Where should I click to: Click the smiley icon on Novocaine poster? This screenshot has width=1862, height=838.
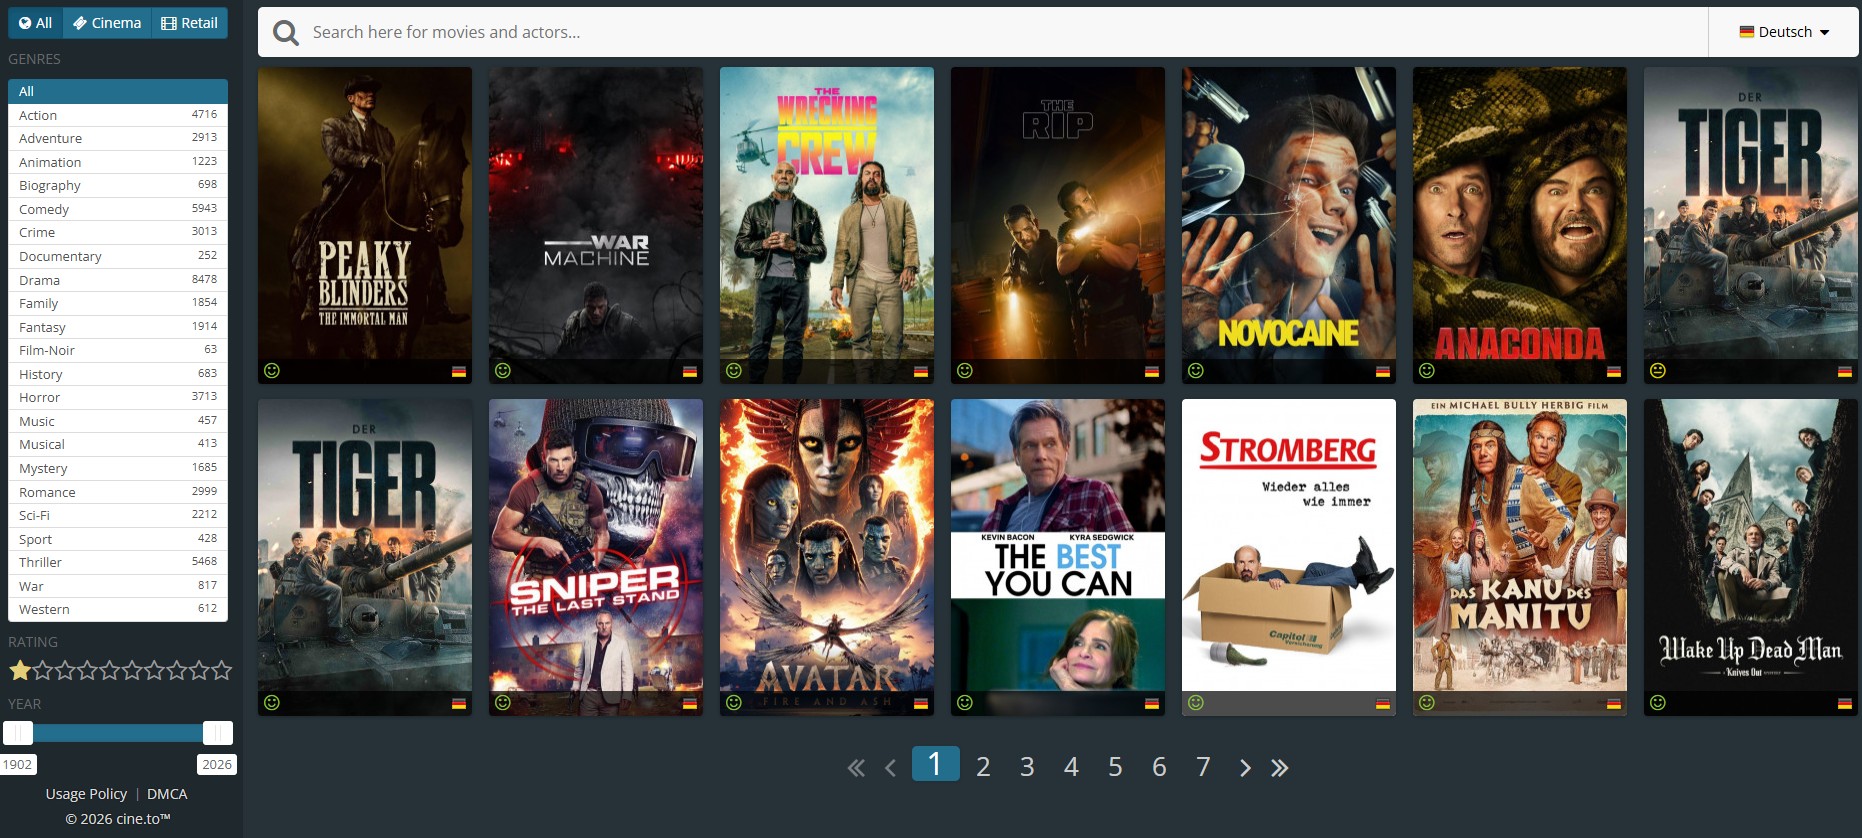pos(1196,371)
